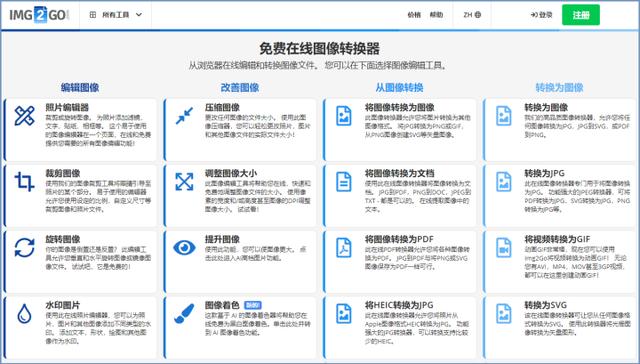
Task: Click the 将视频转换为GIF description text
Action: click(x=575, y=262)
